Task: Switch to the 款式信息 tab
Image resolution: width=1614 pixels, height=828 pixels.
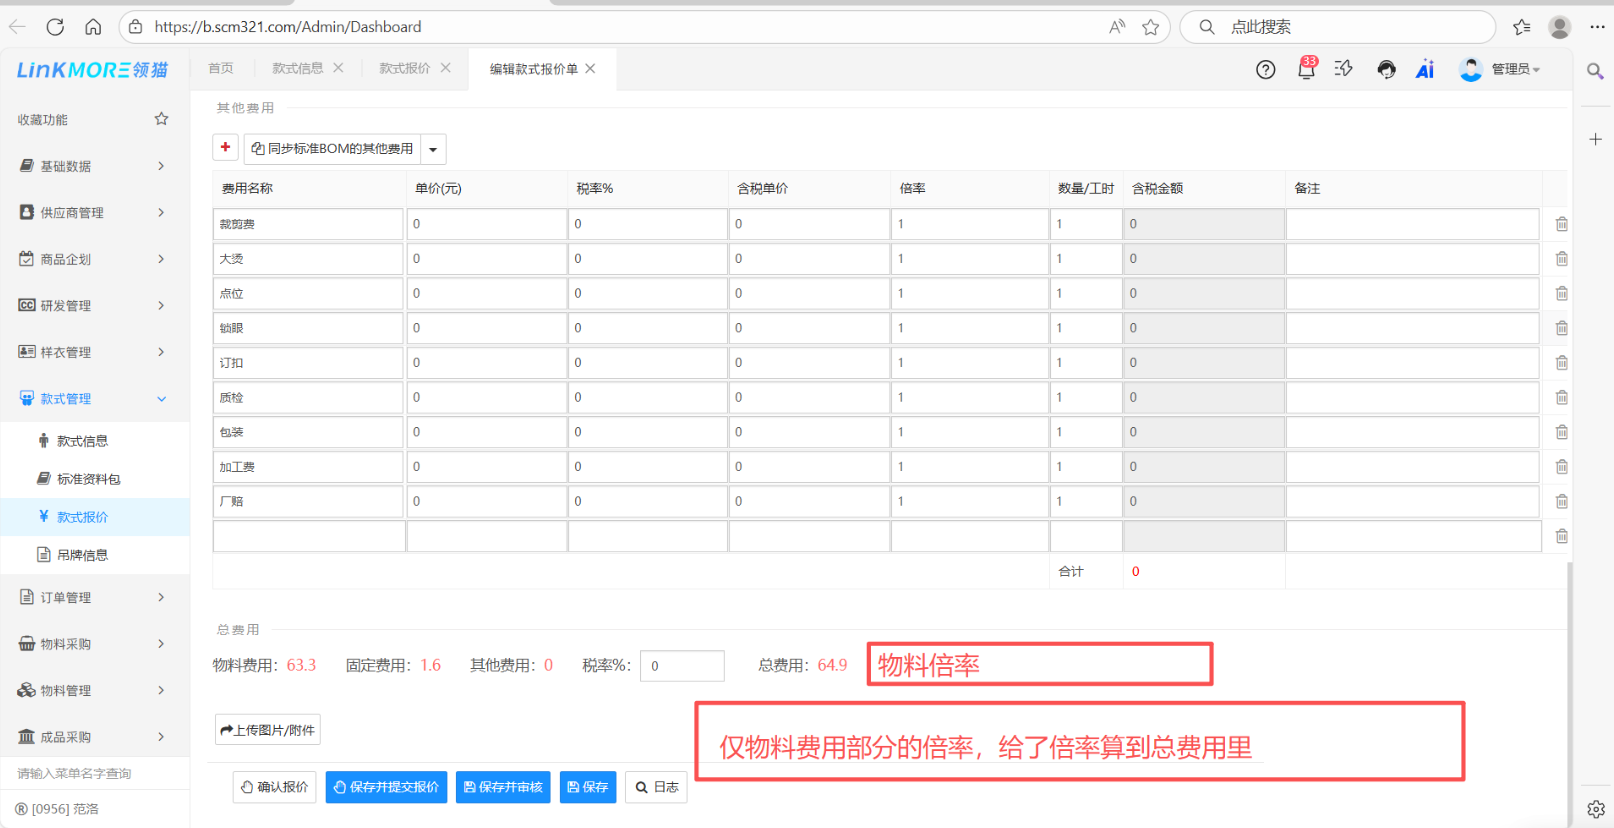Action: click(x=297, y=68)
